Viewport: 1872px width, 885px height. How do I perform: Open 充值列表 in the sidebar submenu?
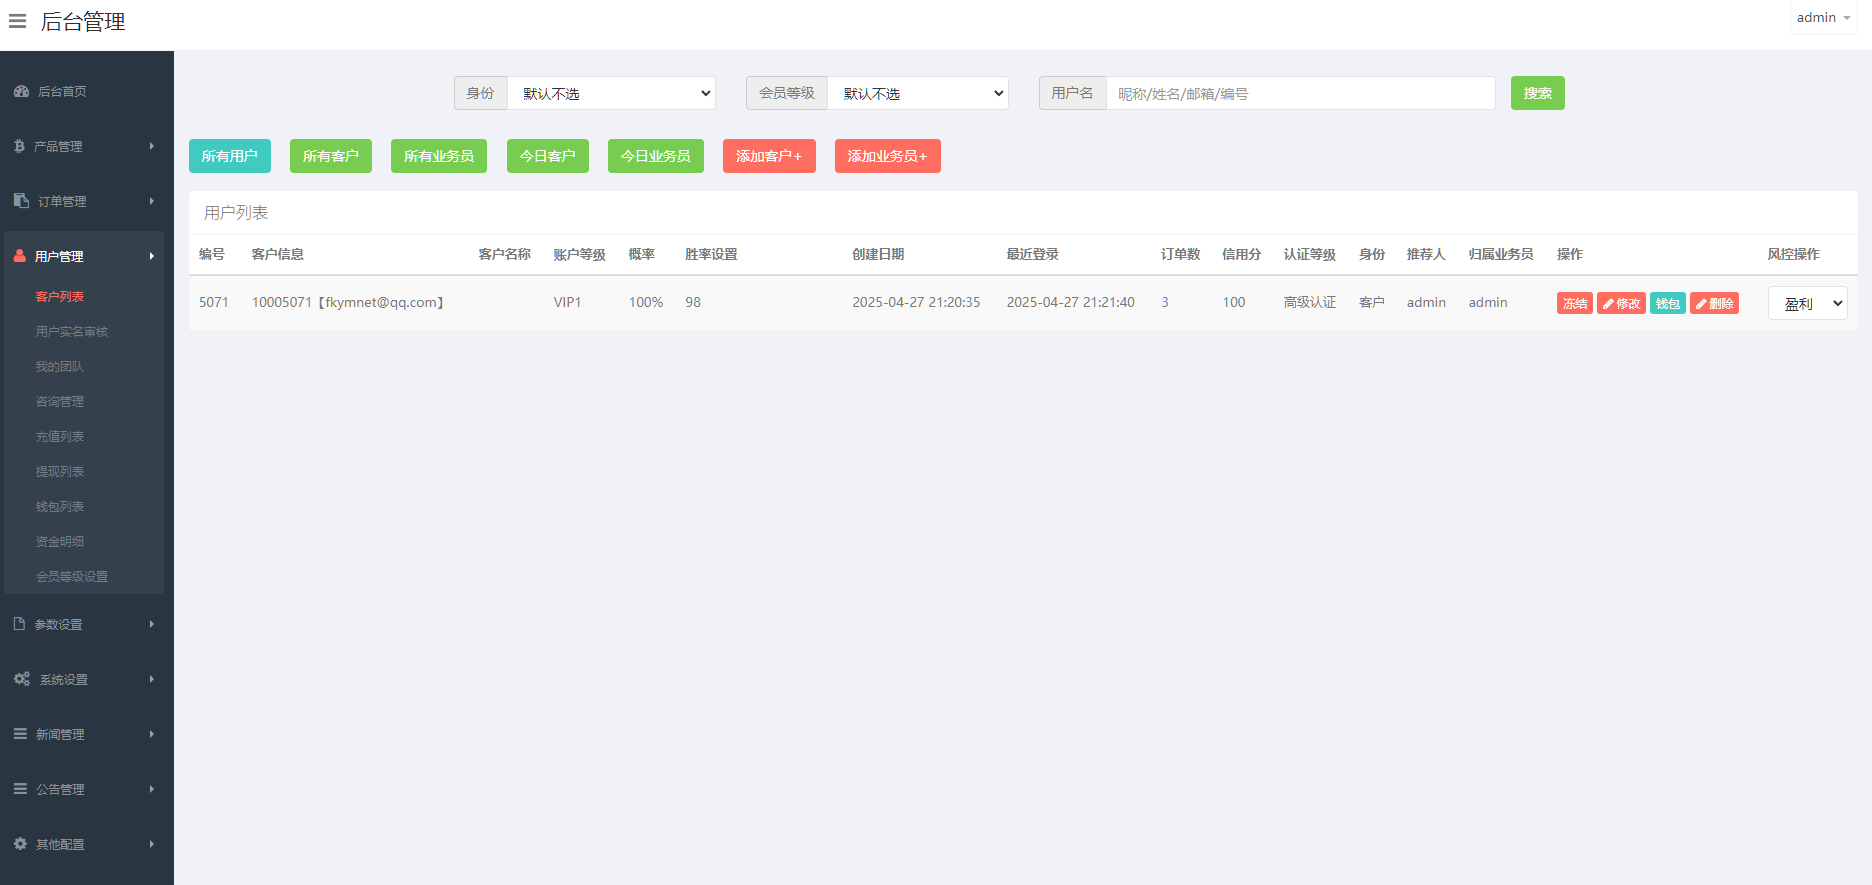coord(60,436)
